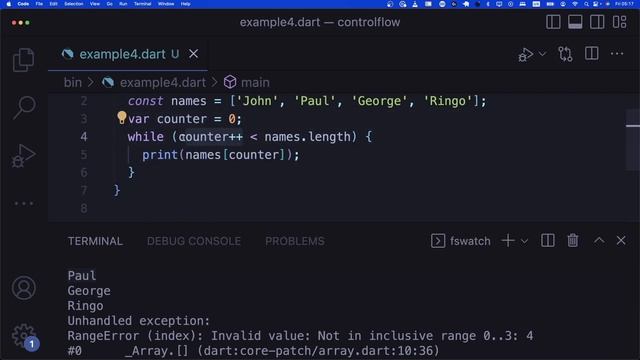Click the print(names[counter]) statement

(x=220, y=155)
